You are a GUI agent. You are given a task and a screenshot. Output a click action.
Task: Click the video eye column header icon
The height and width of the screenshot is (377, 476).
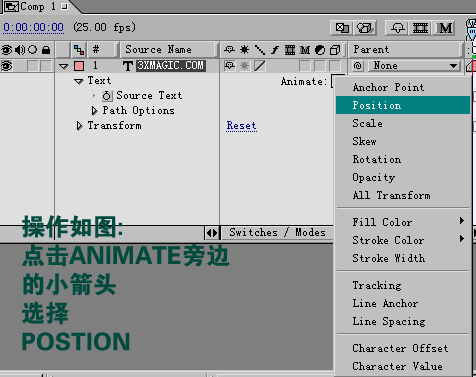[x=7, y=50]
